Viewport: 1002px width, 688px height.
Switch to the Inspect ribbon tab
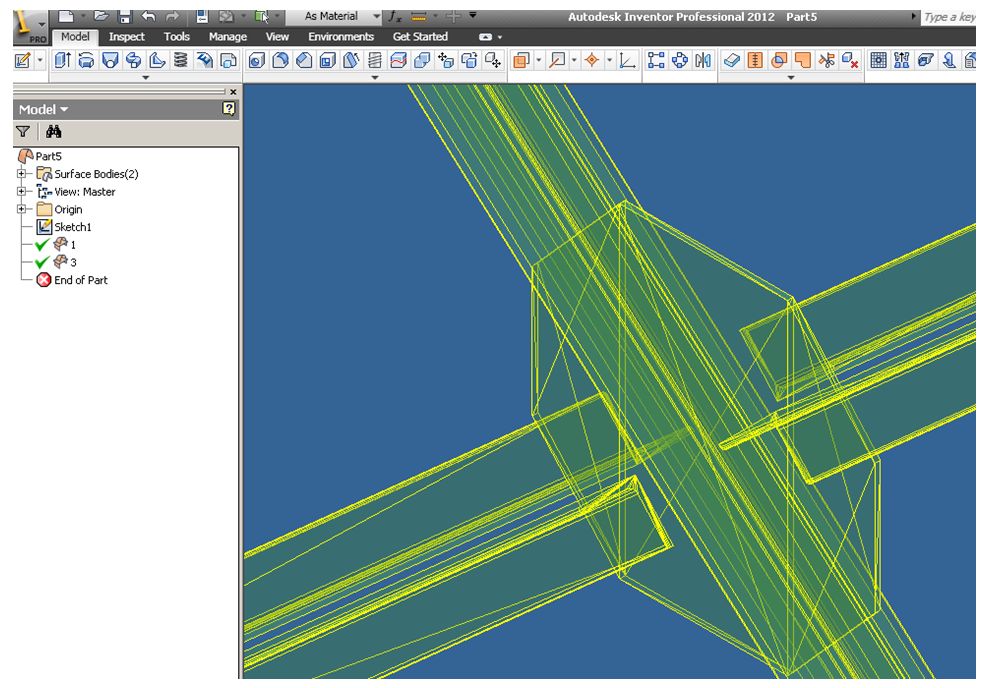(x=127, y=36)
